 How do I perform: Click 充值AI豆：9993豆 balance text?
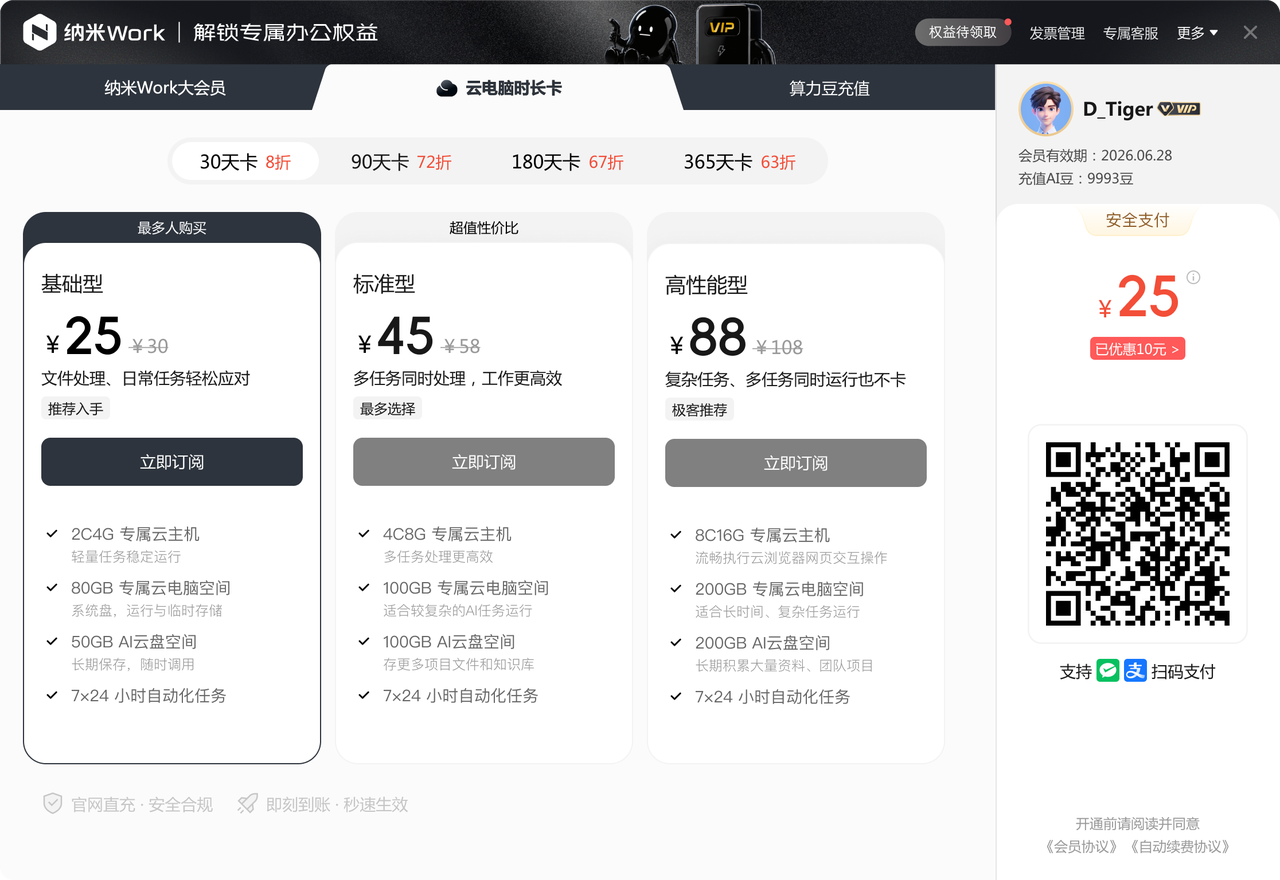1076,179
